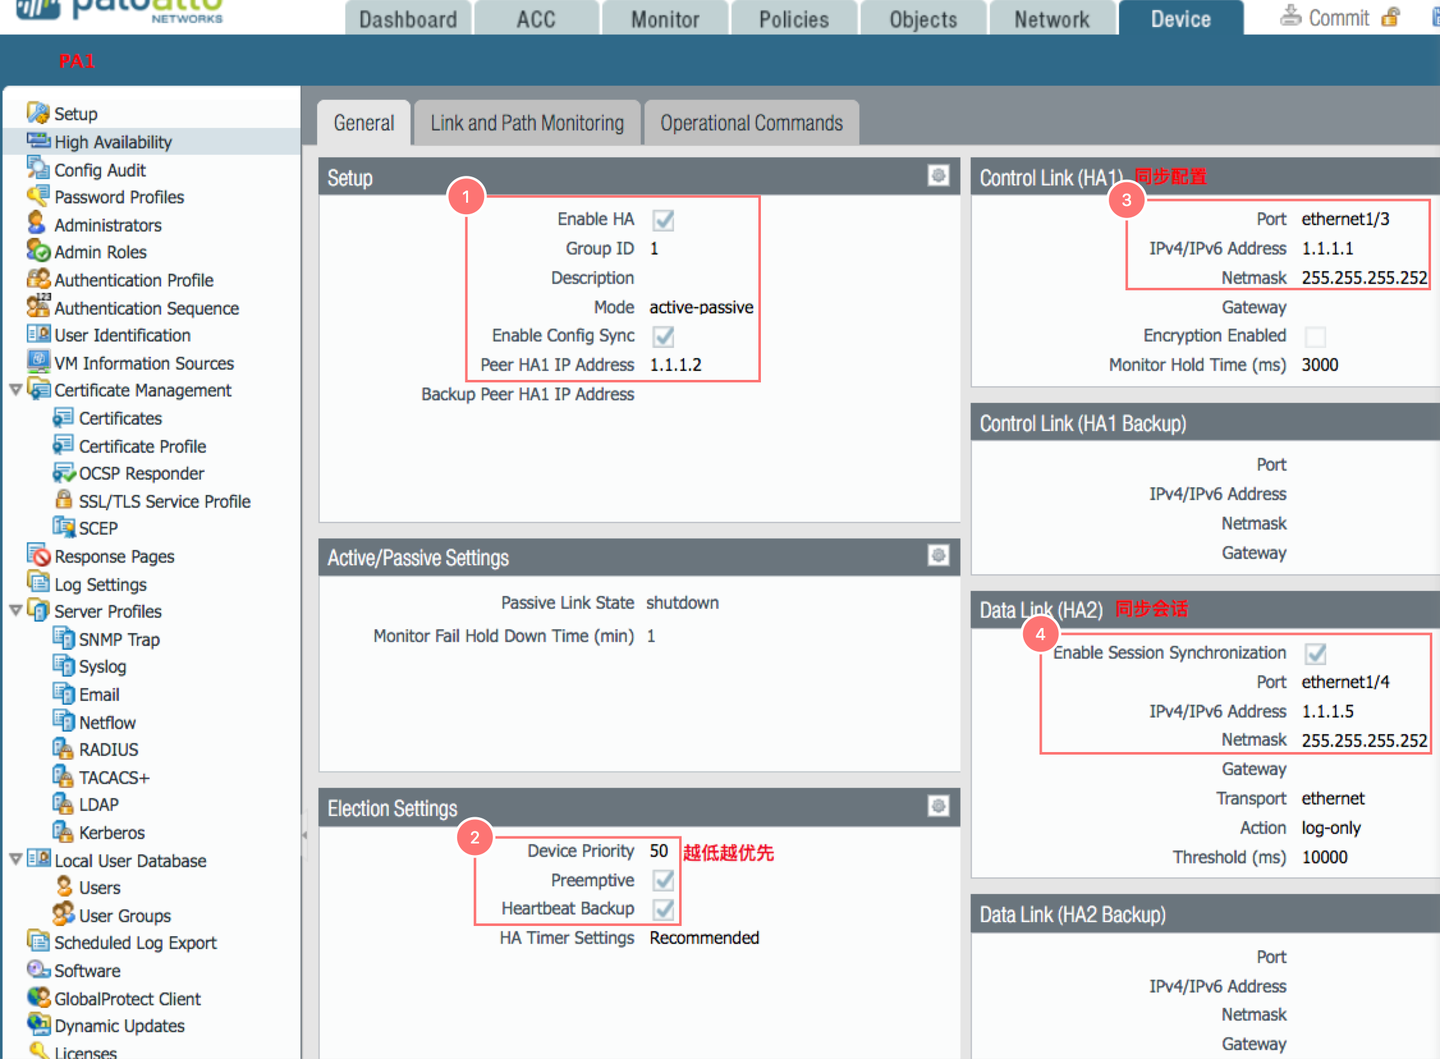1440x1059 pixels.
Task: Select the Device tab
Action: [x=1181, y=19]
